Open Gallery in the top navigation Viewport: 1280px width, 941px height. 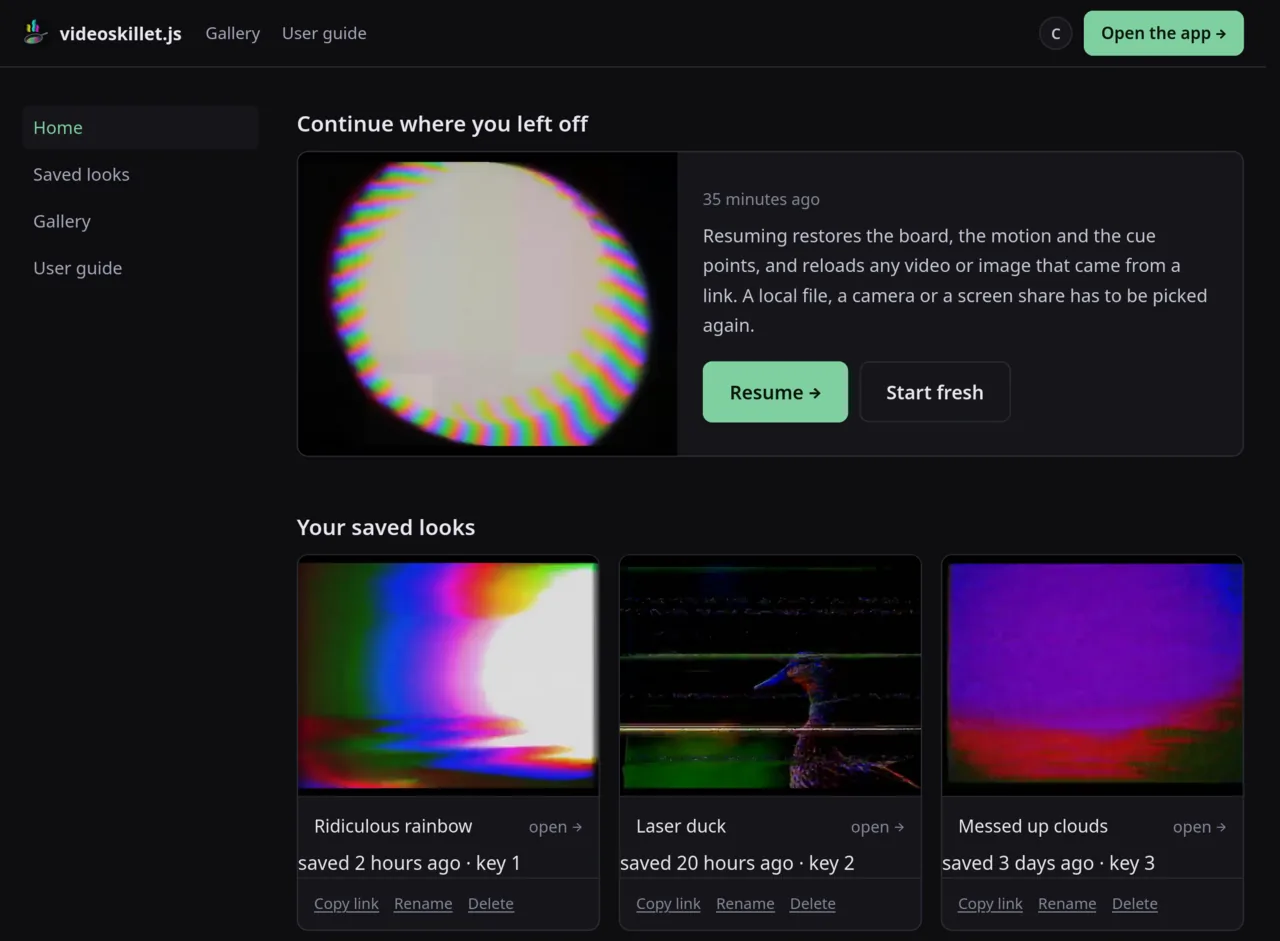pos(233,33)
